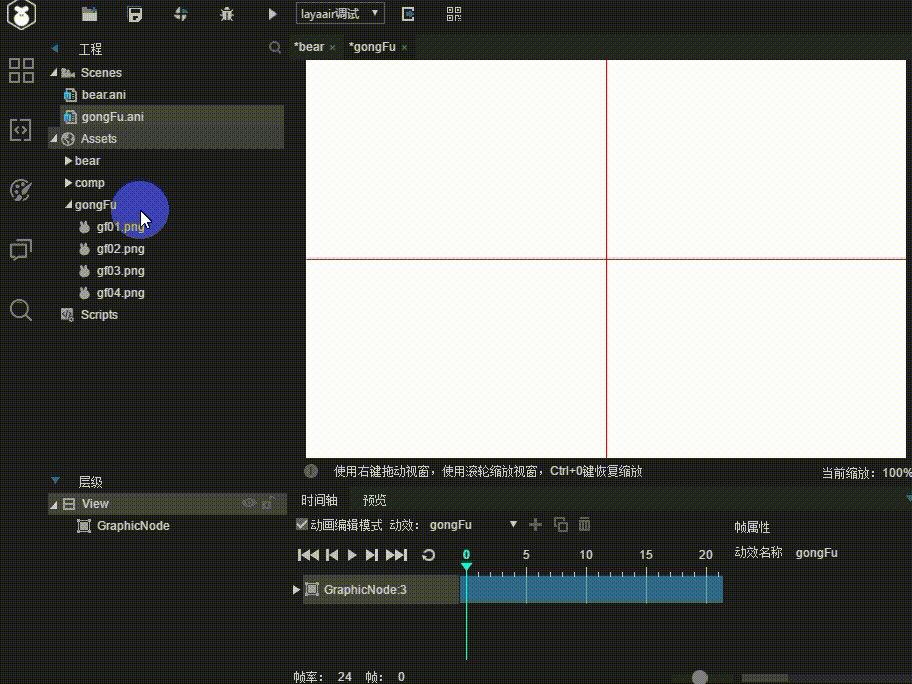This screenshot has width=912, height=684.
Task: Delete the animation with trash icon
Action: (x=585, y=525)
